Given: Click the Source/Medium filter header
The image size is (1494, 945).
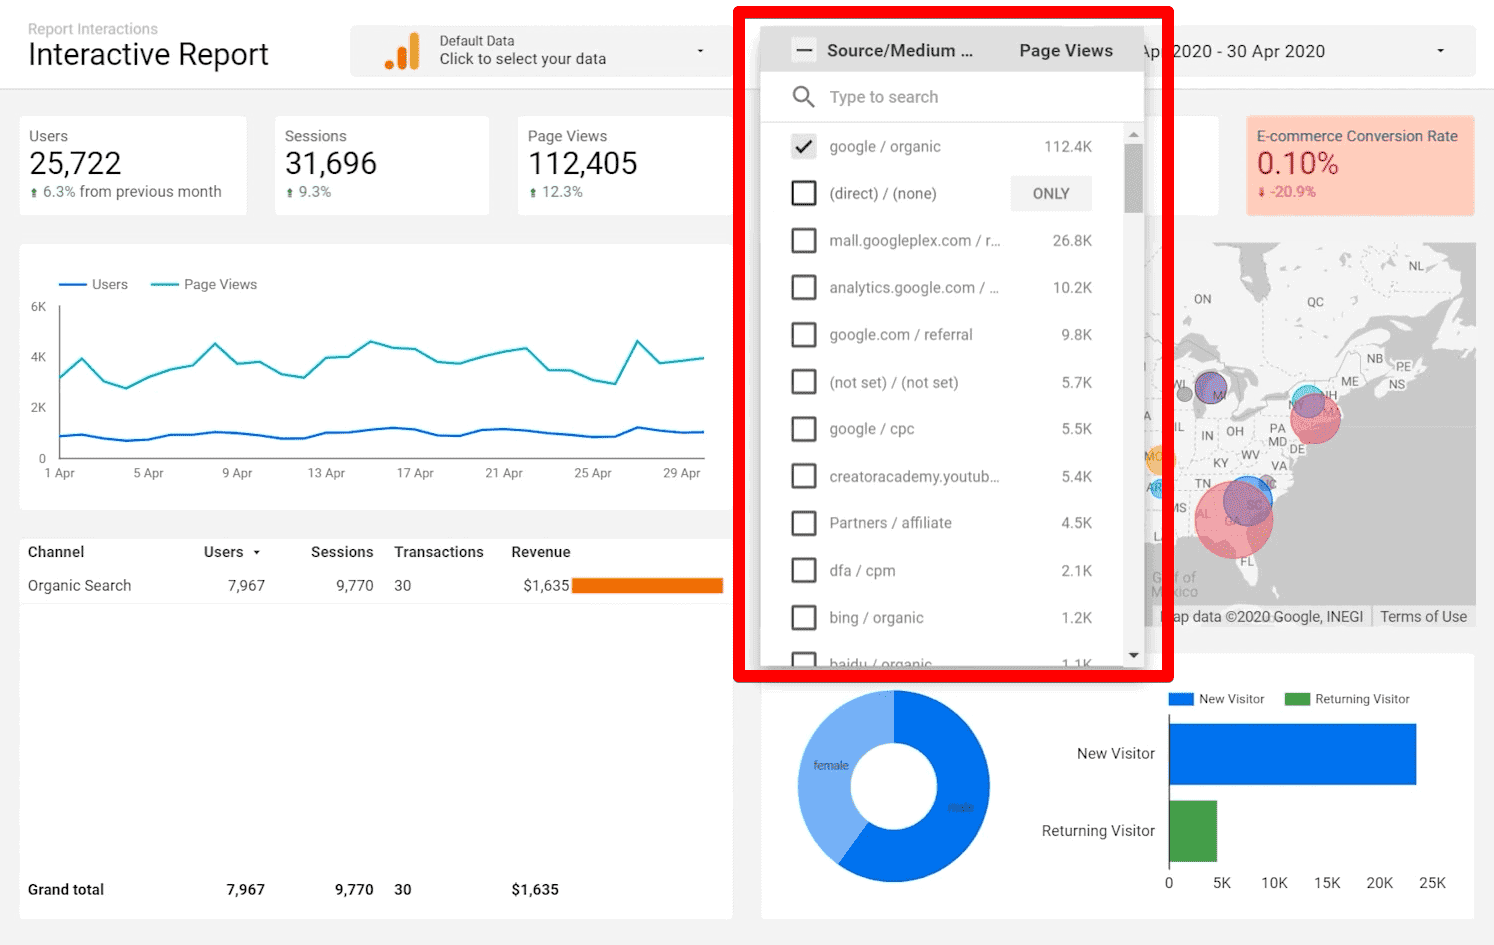Looking at the screenshot, I should point(898,49).
